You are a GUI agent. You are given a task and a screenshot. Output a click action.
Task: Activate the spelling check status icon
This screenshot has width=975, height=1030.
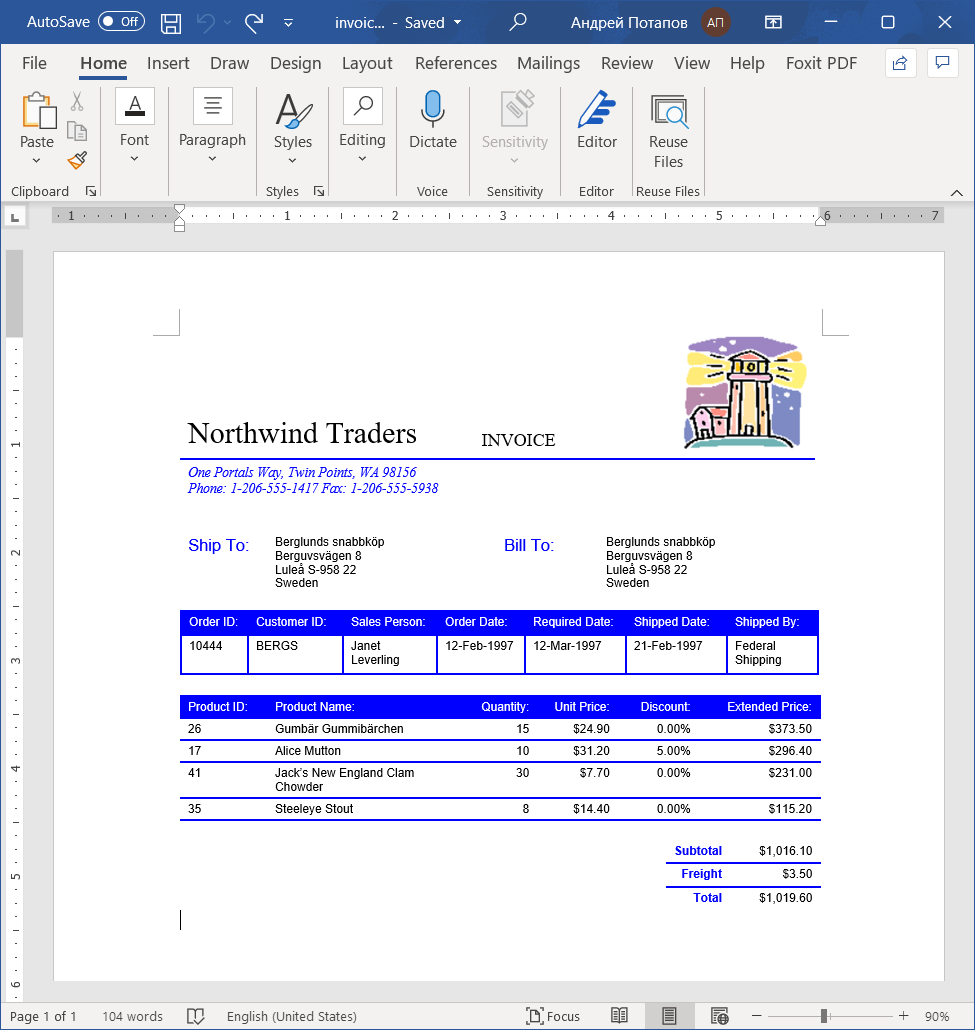tap(196, 1016)
